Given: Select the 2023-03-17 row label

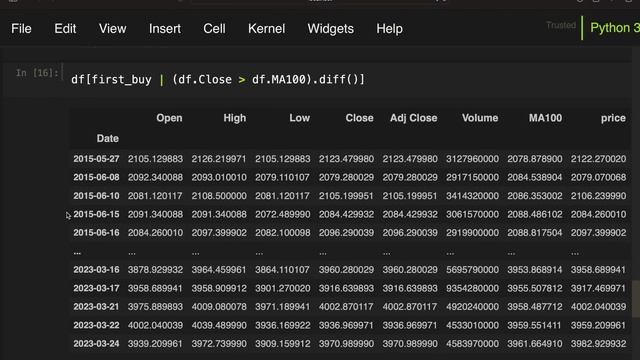Looking at the screenshot, I should coord(96,288).
